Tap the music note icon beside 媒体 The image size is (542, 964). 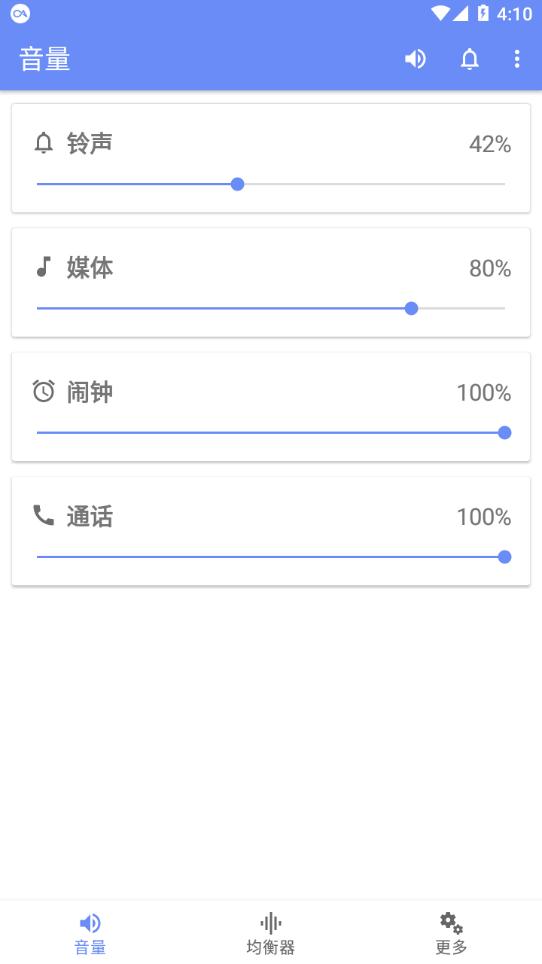(x=43, y=267)
